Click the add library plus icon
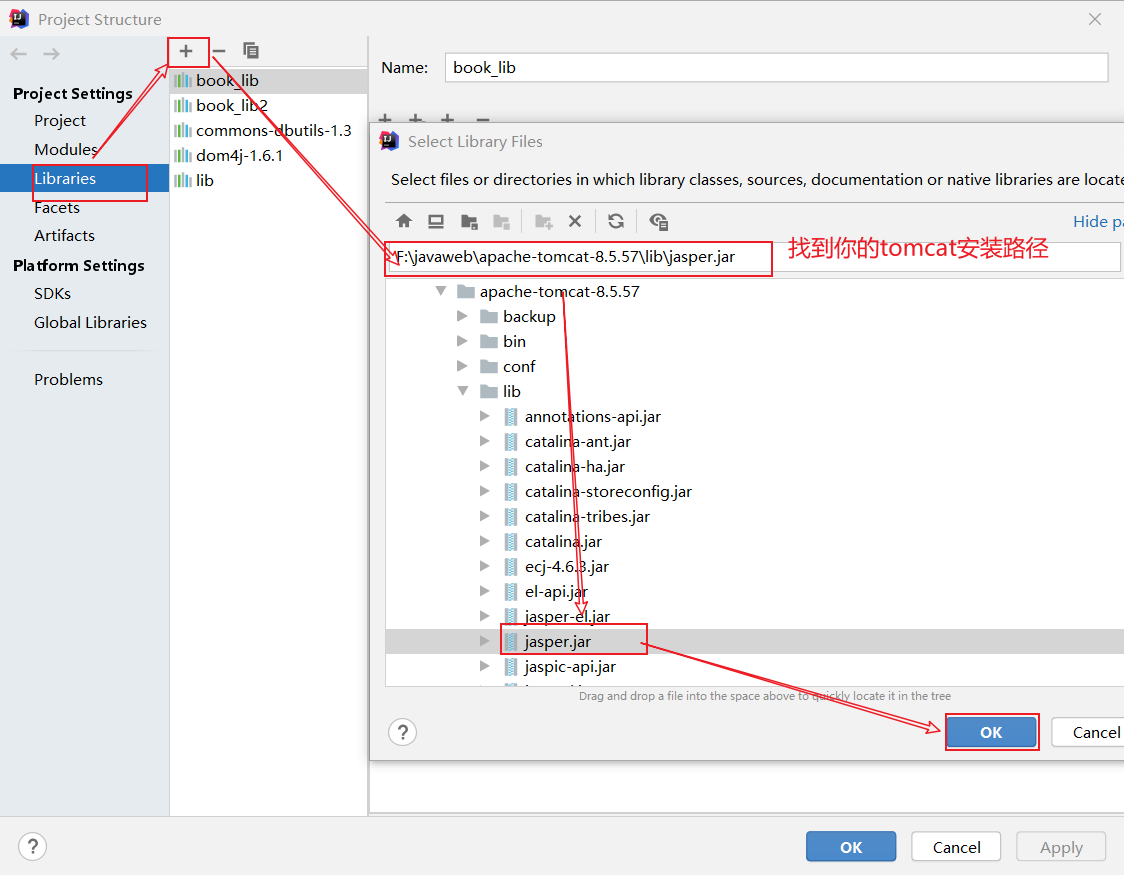Screen dimensions: 1124x875 tap(186, 51)
